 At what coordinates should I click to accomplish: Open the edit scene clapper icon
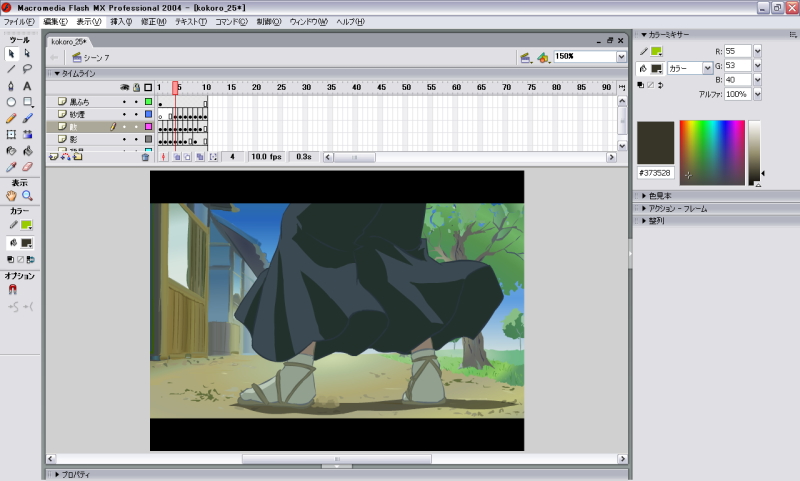[525, 58]
